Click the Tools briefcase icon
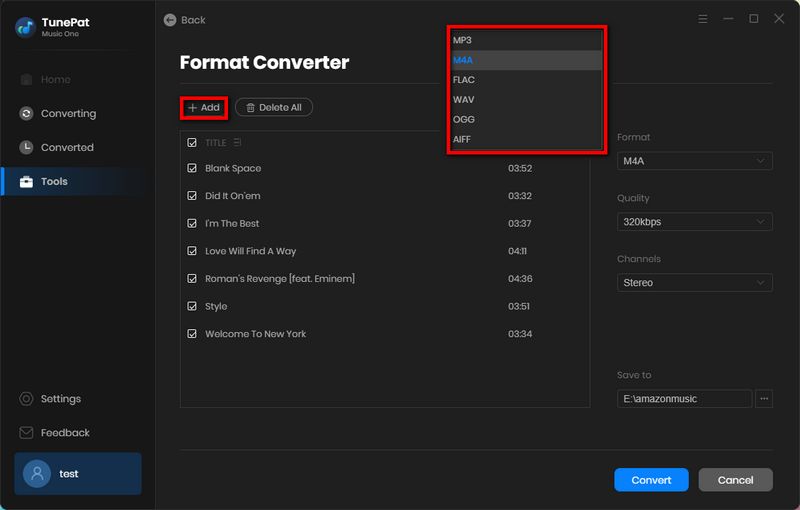 click(x=26, y=182)
